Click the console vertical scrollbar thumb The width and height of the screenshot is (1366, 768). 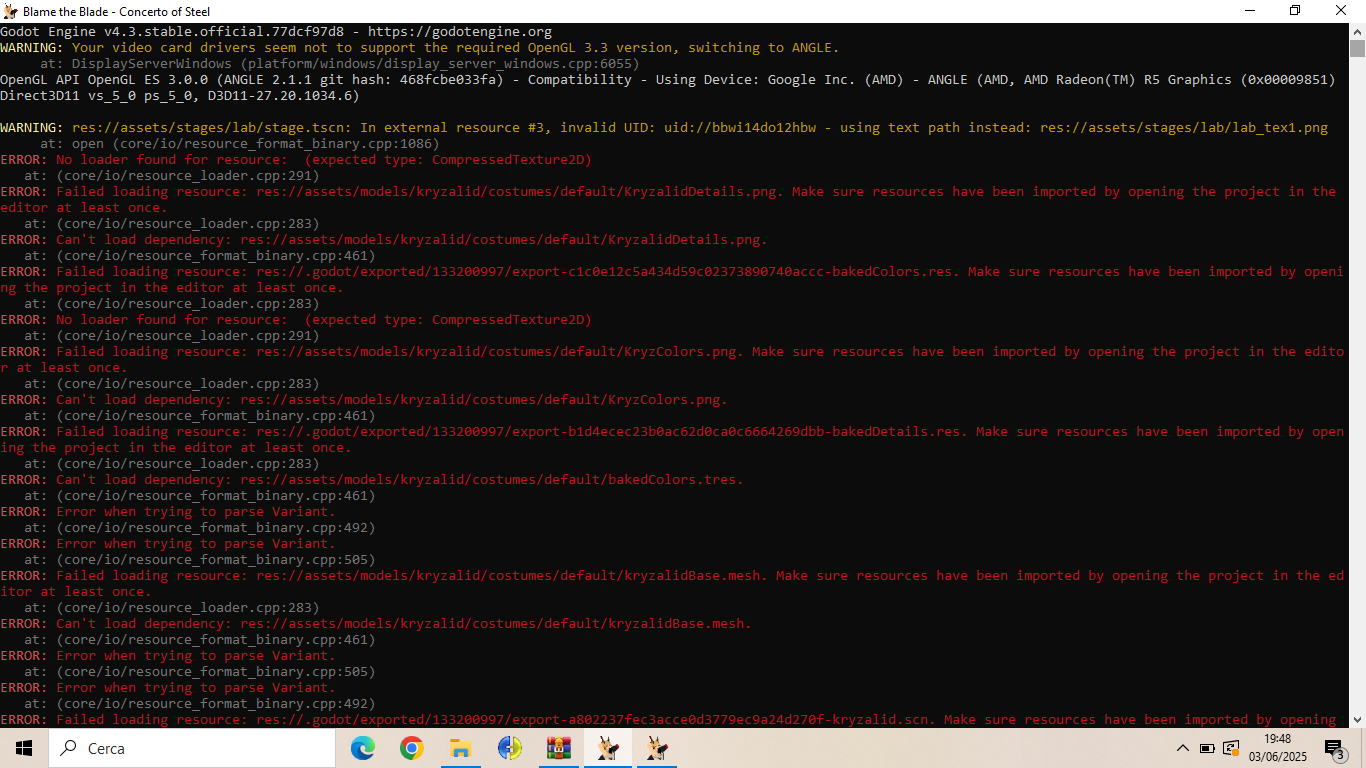click(x=1357, y=49)
